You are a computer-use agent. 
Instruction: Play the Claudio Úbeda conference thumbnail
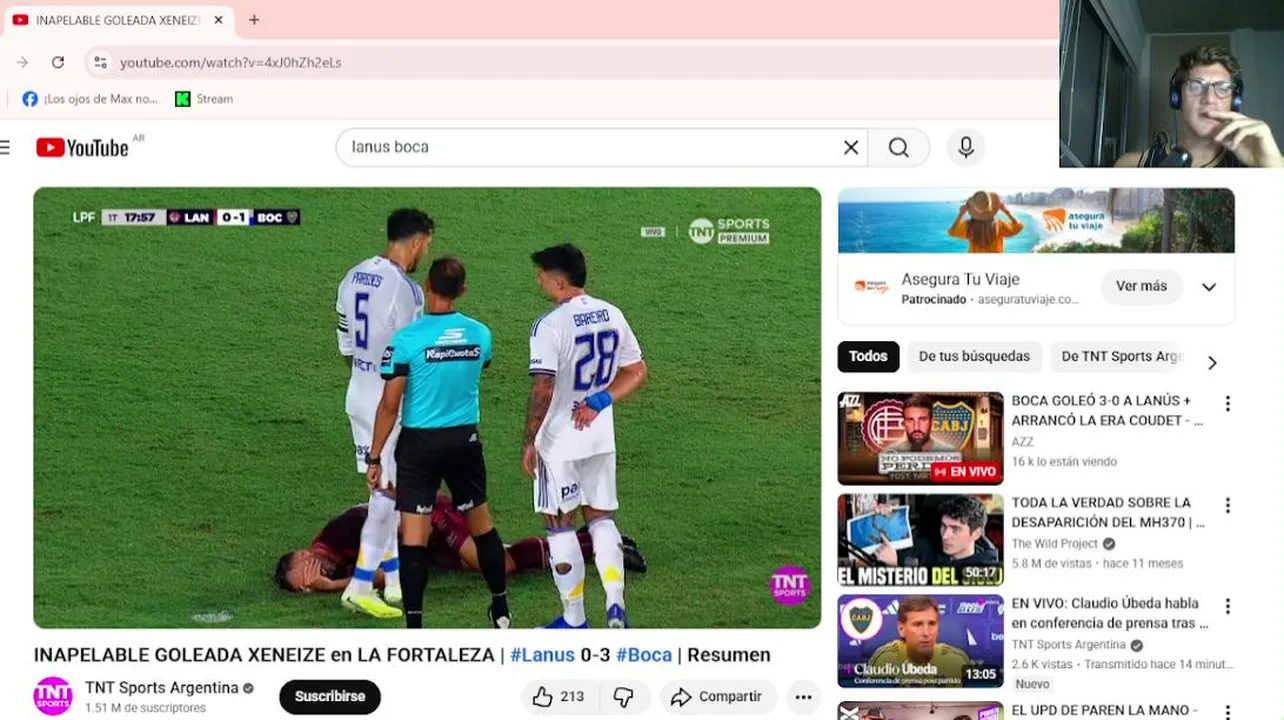pyautogui.click(x=920, y=641)
